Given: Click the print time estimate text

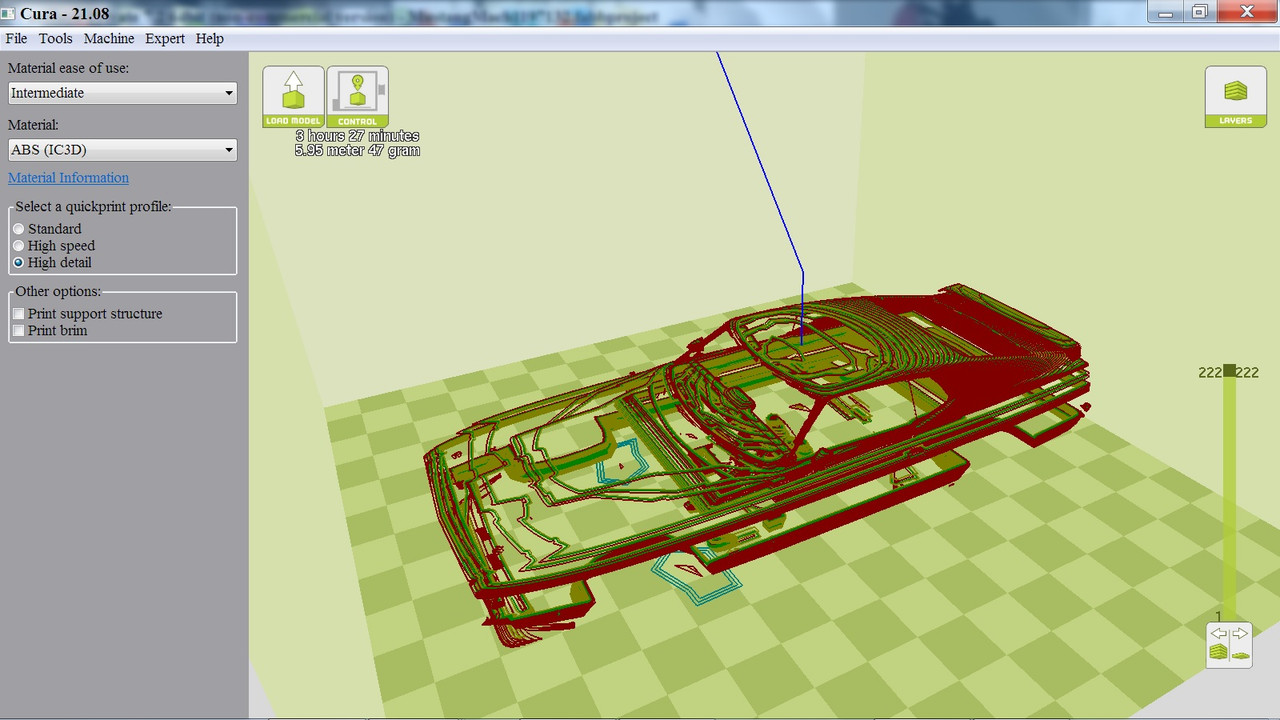Looking at the screenshot, I should tap(357, 136).
